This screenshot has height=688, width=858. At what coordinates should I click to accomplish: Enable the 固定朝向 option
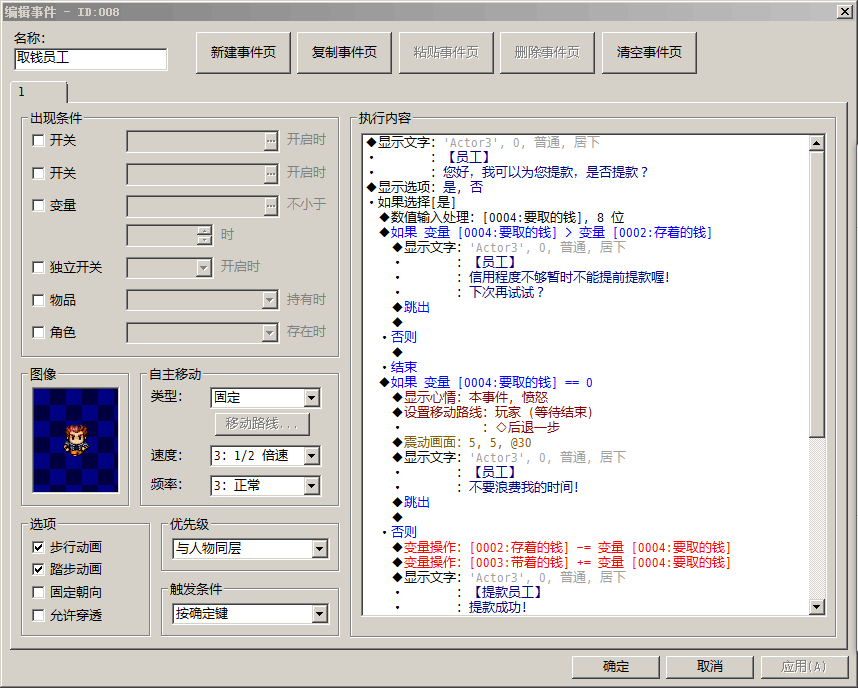[38, 592]
